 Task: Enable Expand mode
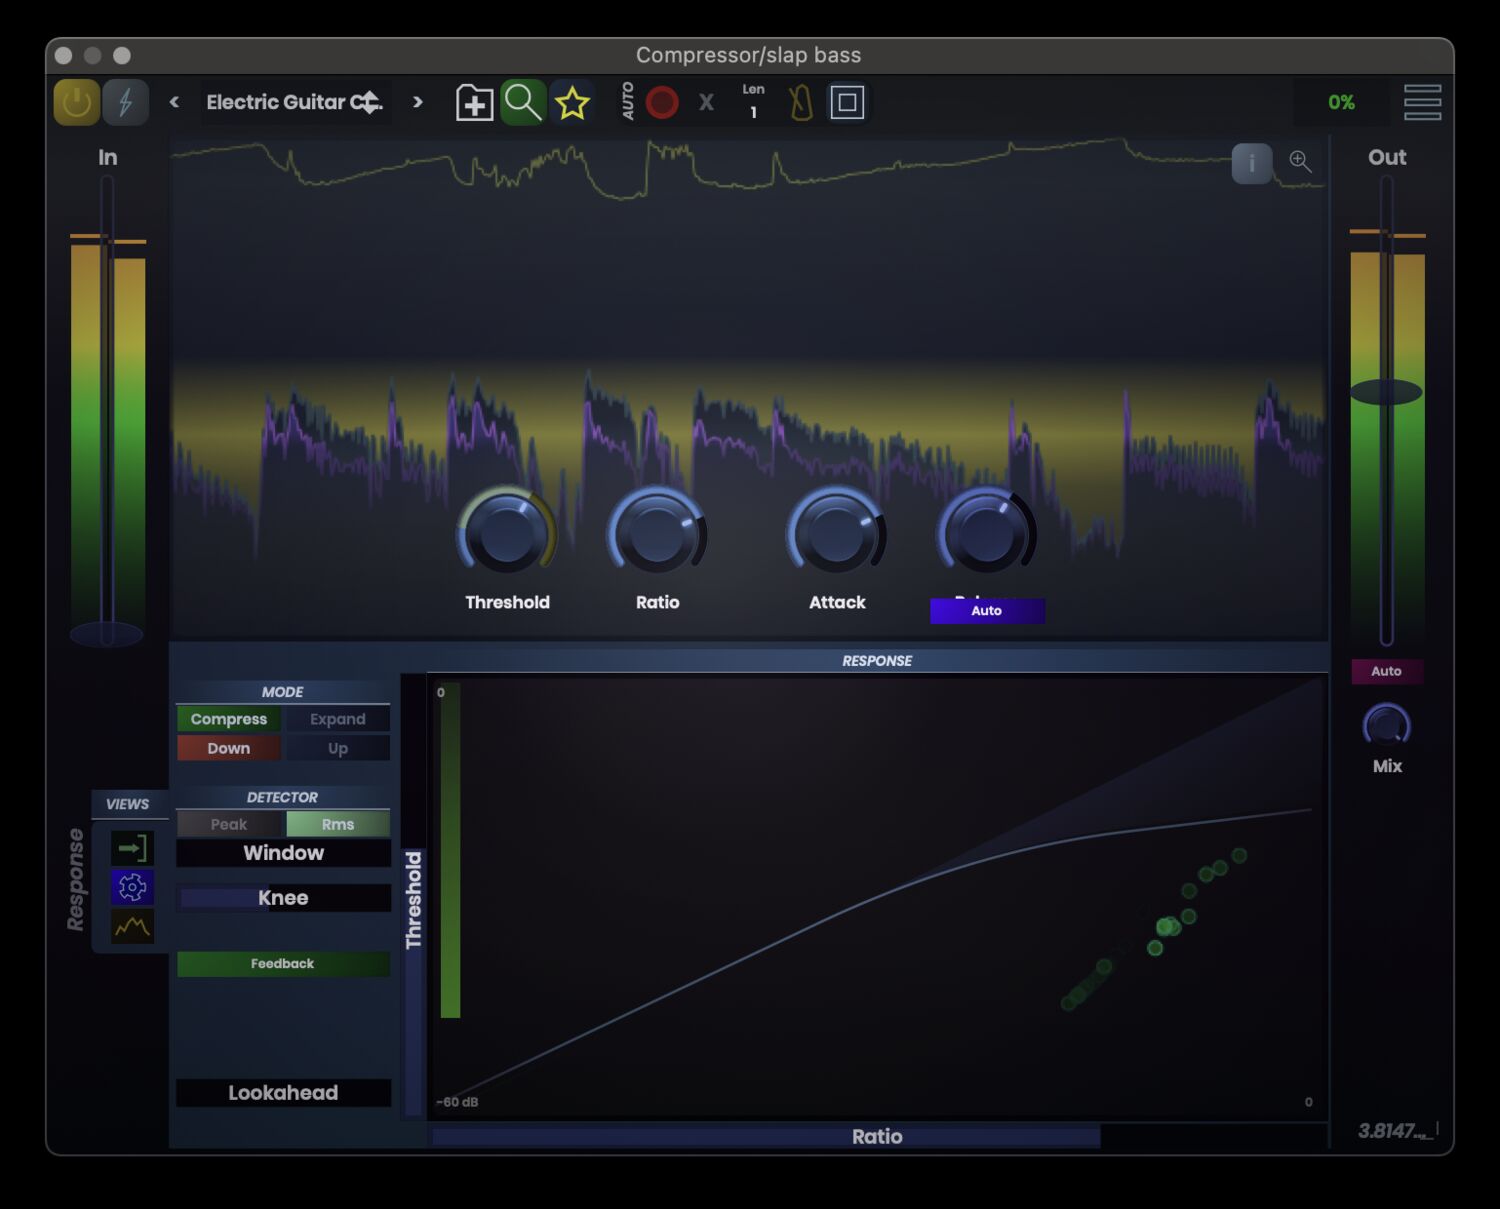(337, 719)
